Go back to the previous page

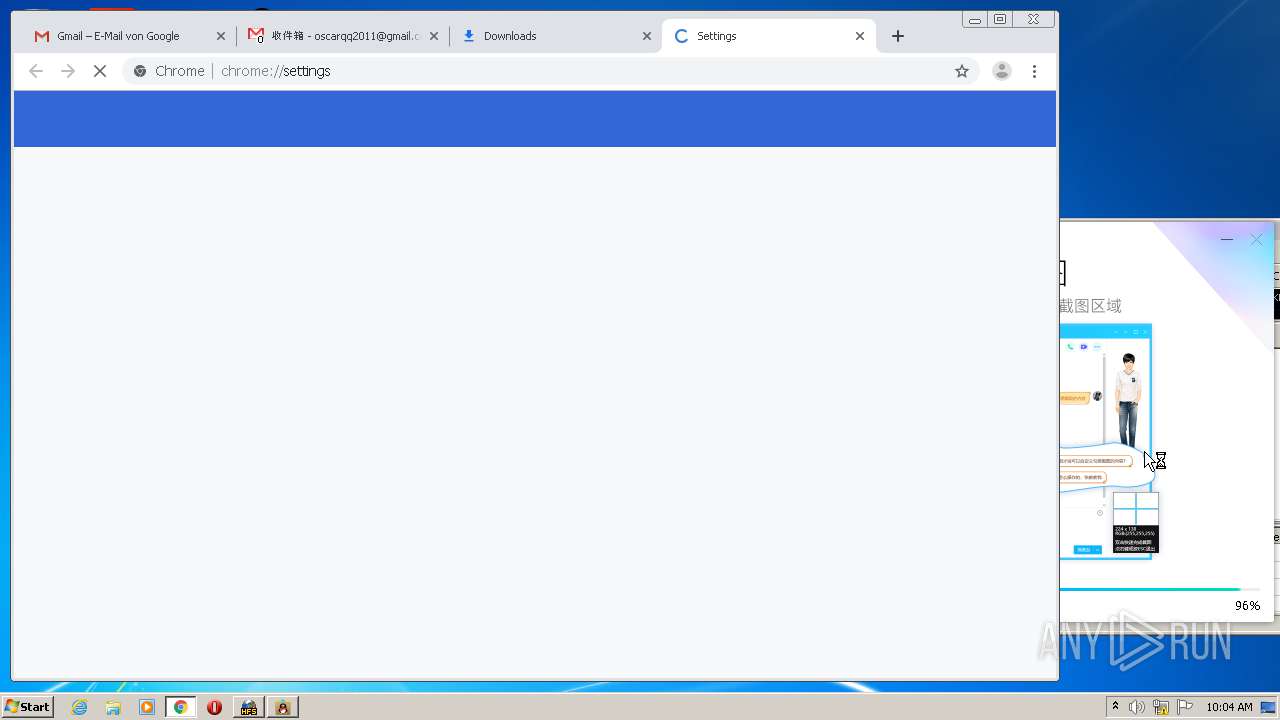click(x=36, y=71)
